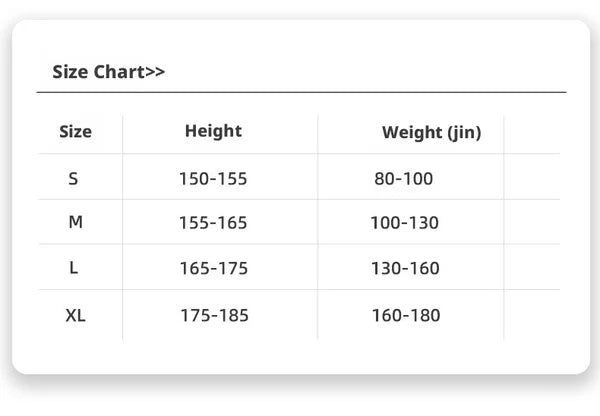Click the 165-175 height value
The width and height of the screenshot is (600, 416).
point(214,268)
